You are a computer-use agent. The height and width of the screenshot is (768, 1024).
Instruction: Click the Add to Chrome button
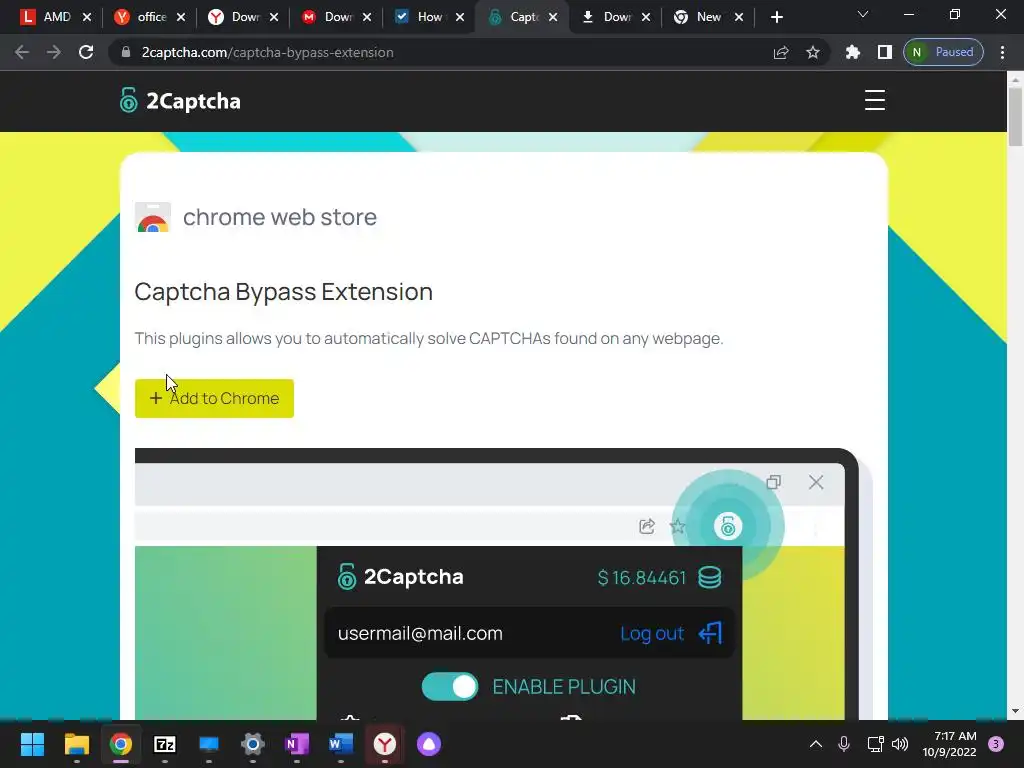[x=214, y=398]
